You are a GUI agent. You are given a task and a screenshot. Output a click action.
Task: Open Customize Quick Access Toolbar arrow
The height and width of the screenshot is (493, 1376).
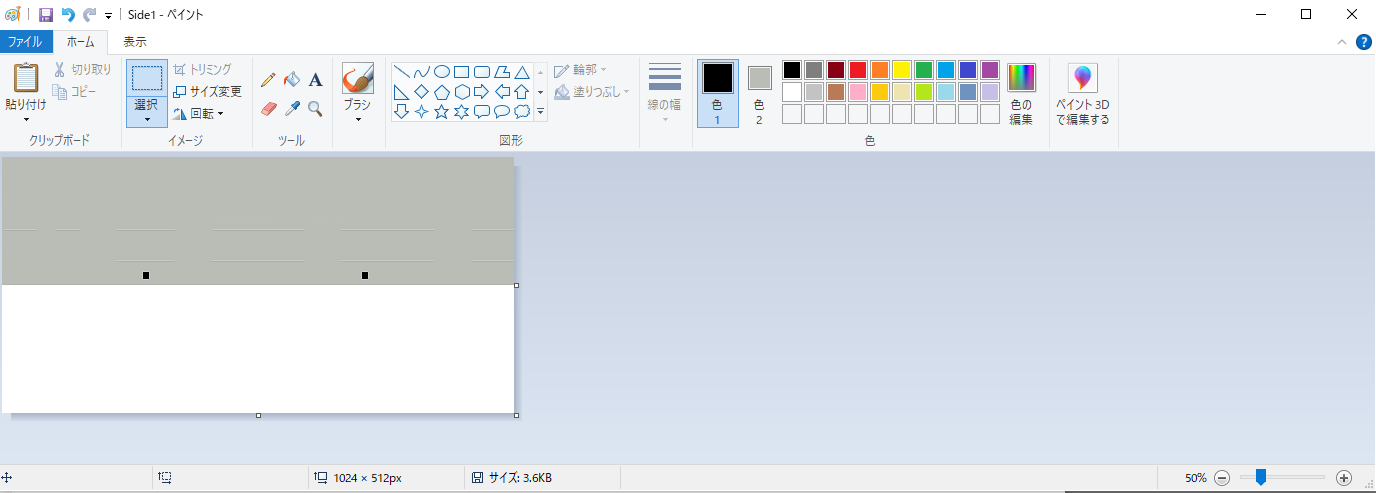[108, 15]
